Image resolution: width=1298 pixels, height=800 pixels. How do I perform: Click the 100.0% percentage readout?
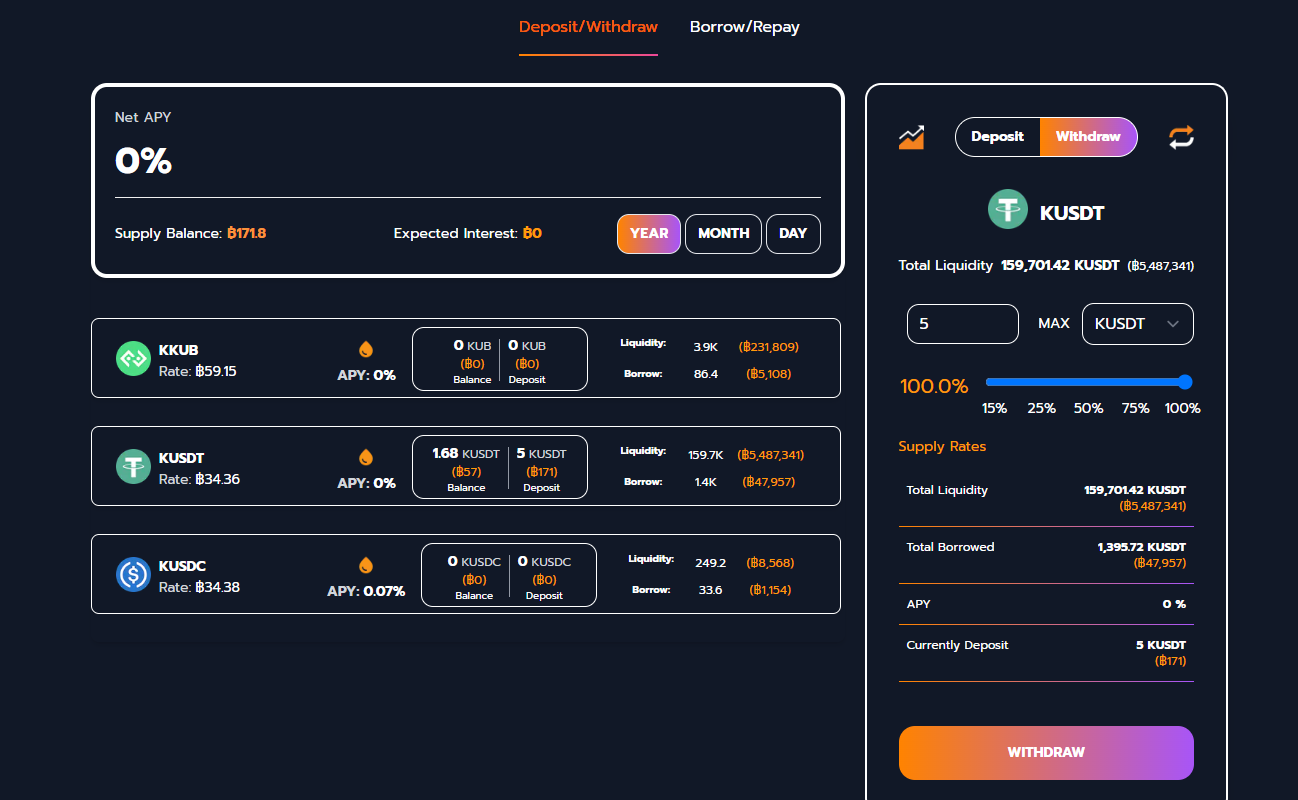click(934, 386)
